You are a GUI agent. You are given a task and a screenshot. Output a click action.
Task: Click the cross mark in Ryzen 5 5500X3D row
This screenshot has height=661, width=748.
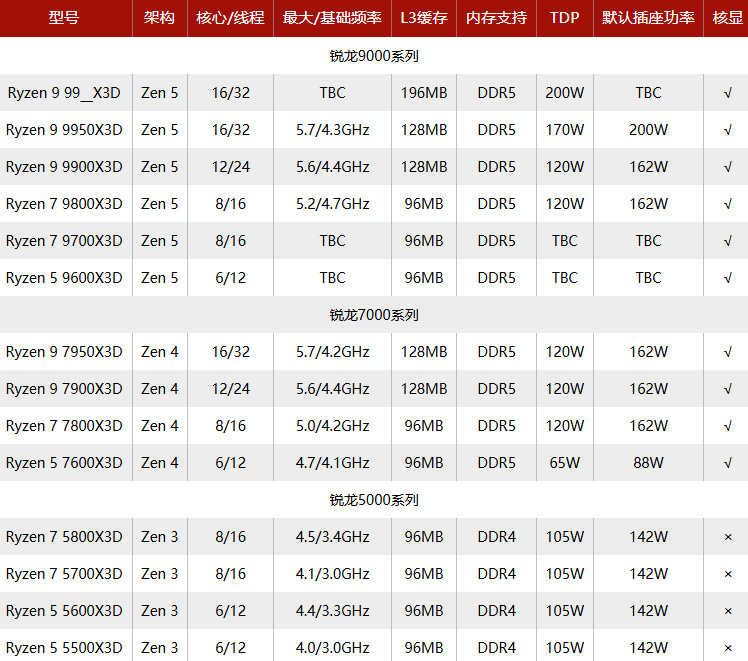click(728, 648)
